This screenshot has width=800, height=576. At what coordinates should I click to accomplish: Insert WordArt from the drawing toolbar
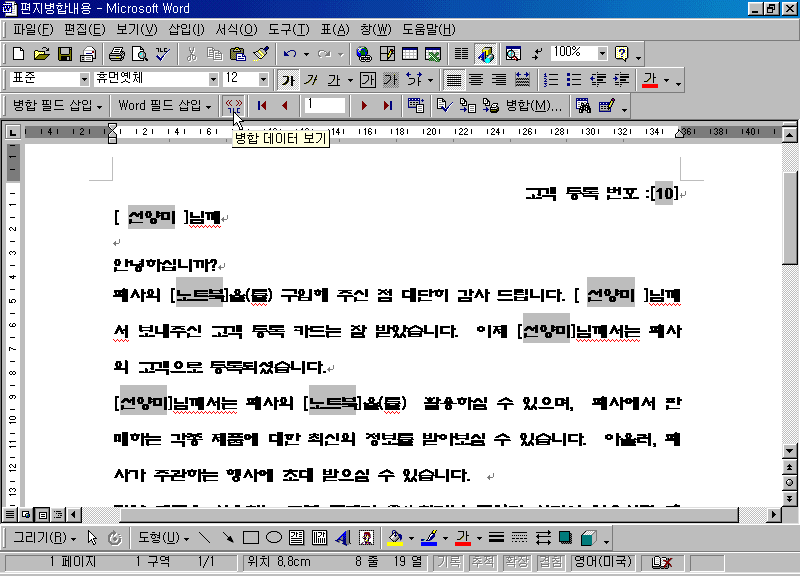(343, 538)
